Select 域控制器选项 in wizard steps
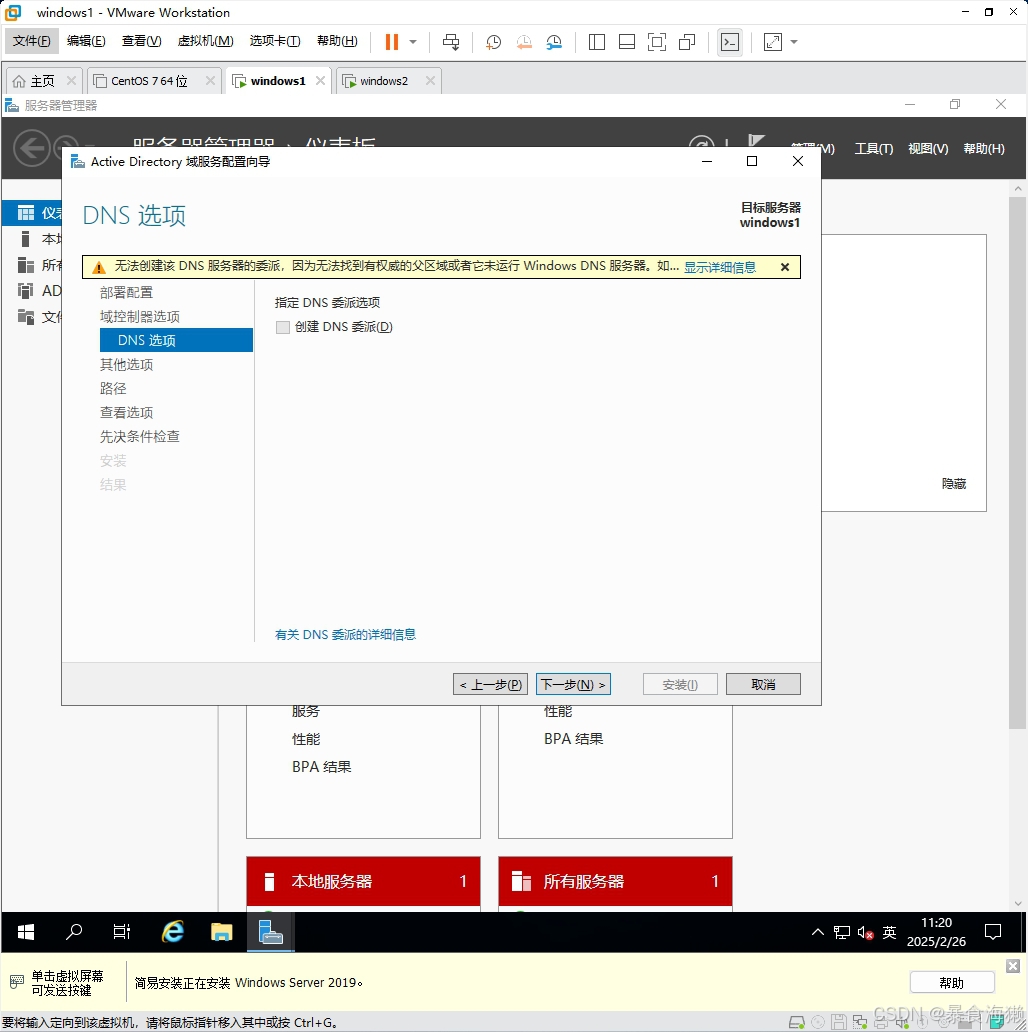This screenshot has width=1028, height=1032. click(140, 317)
